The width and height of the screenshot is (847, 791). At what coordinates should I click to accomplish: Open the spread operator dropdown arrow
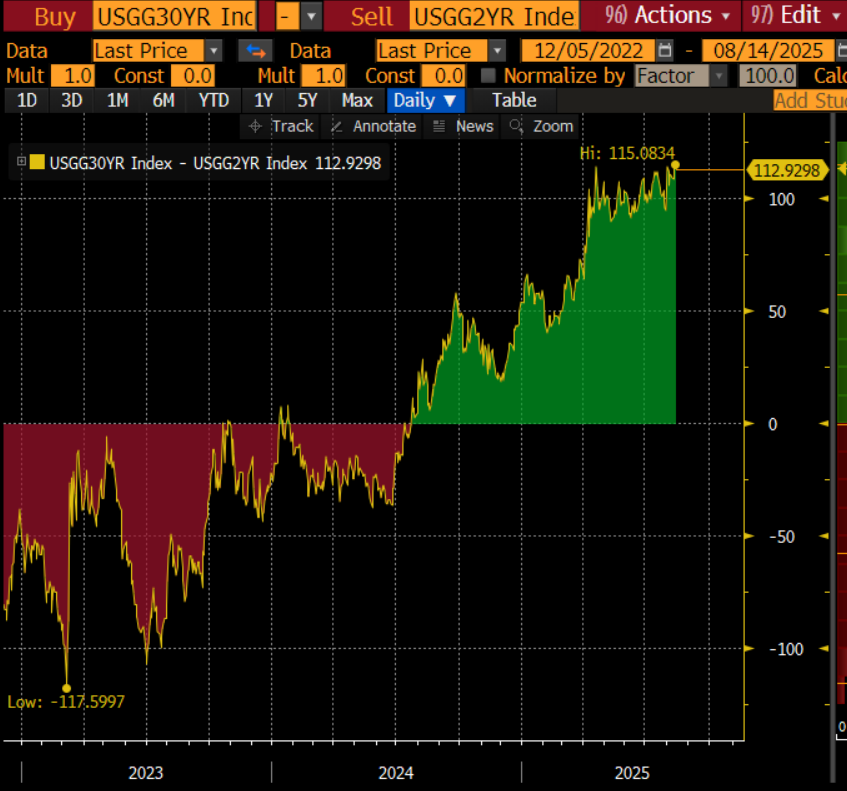click(311, 17)
